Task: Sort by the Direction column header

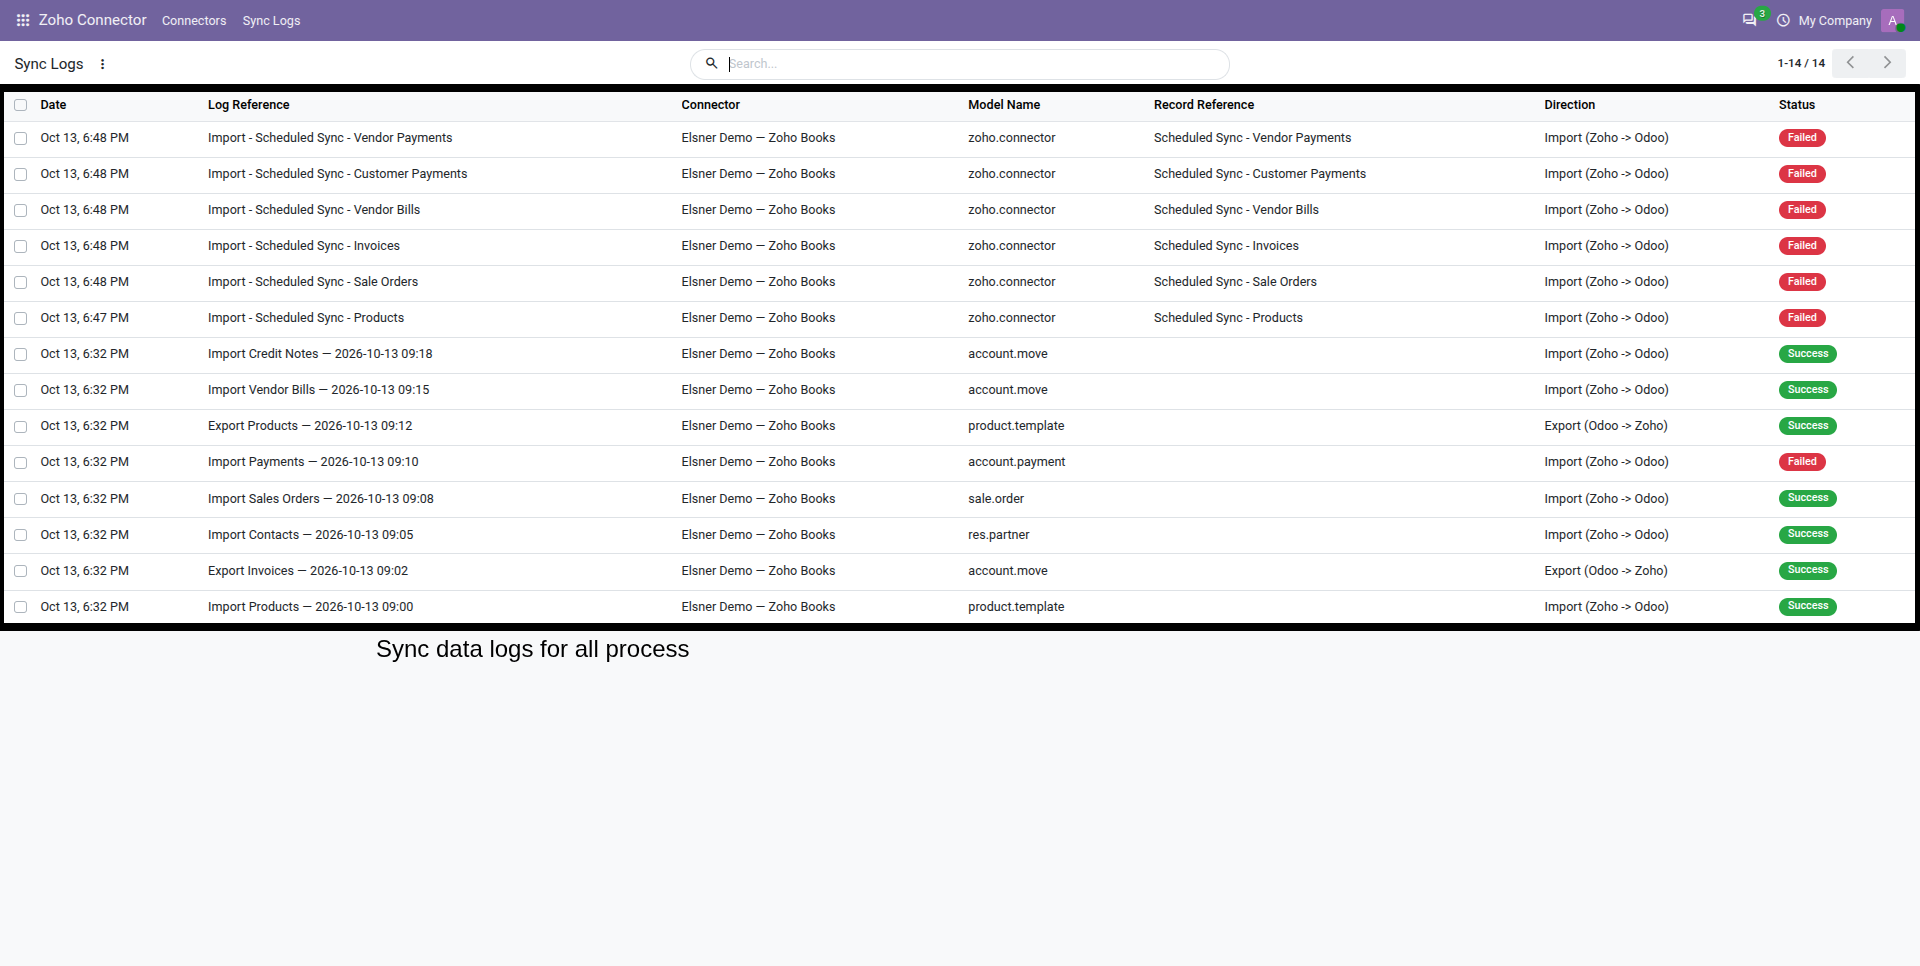Action: tap(1569, 105)
